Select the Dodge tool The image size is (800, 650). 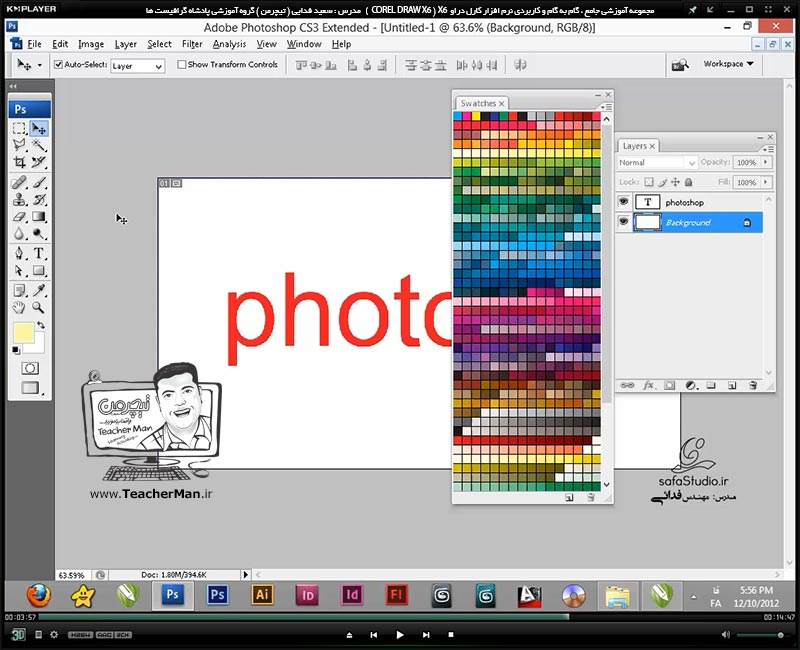(x=39, y=234)
